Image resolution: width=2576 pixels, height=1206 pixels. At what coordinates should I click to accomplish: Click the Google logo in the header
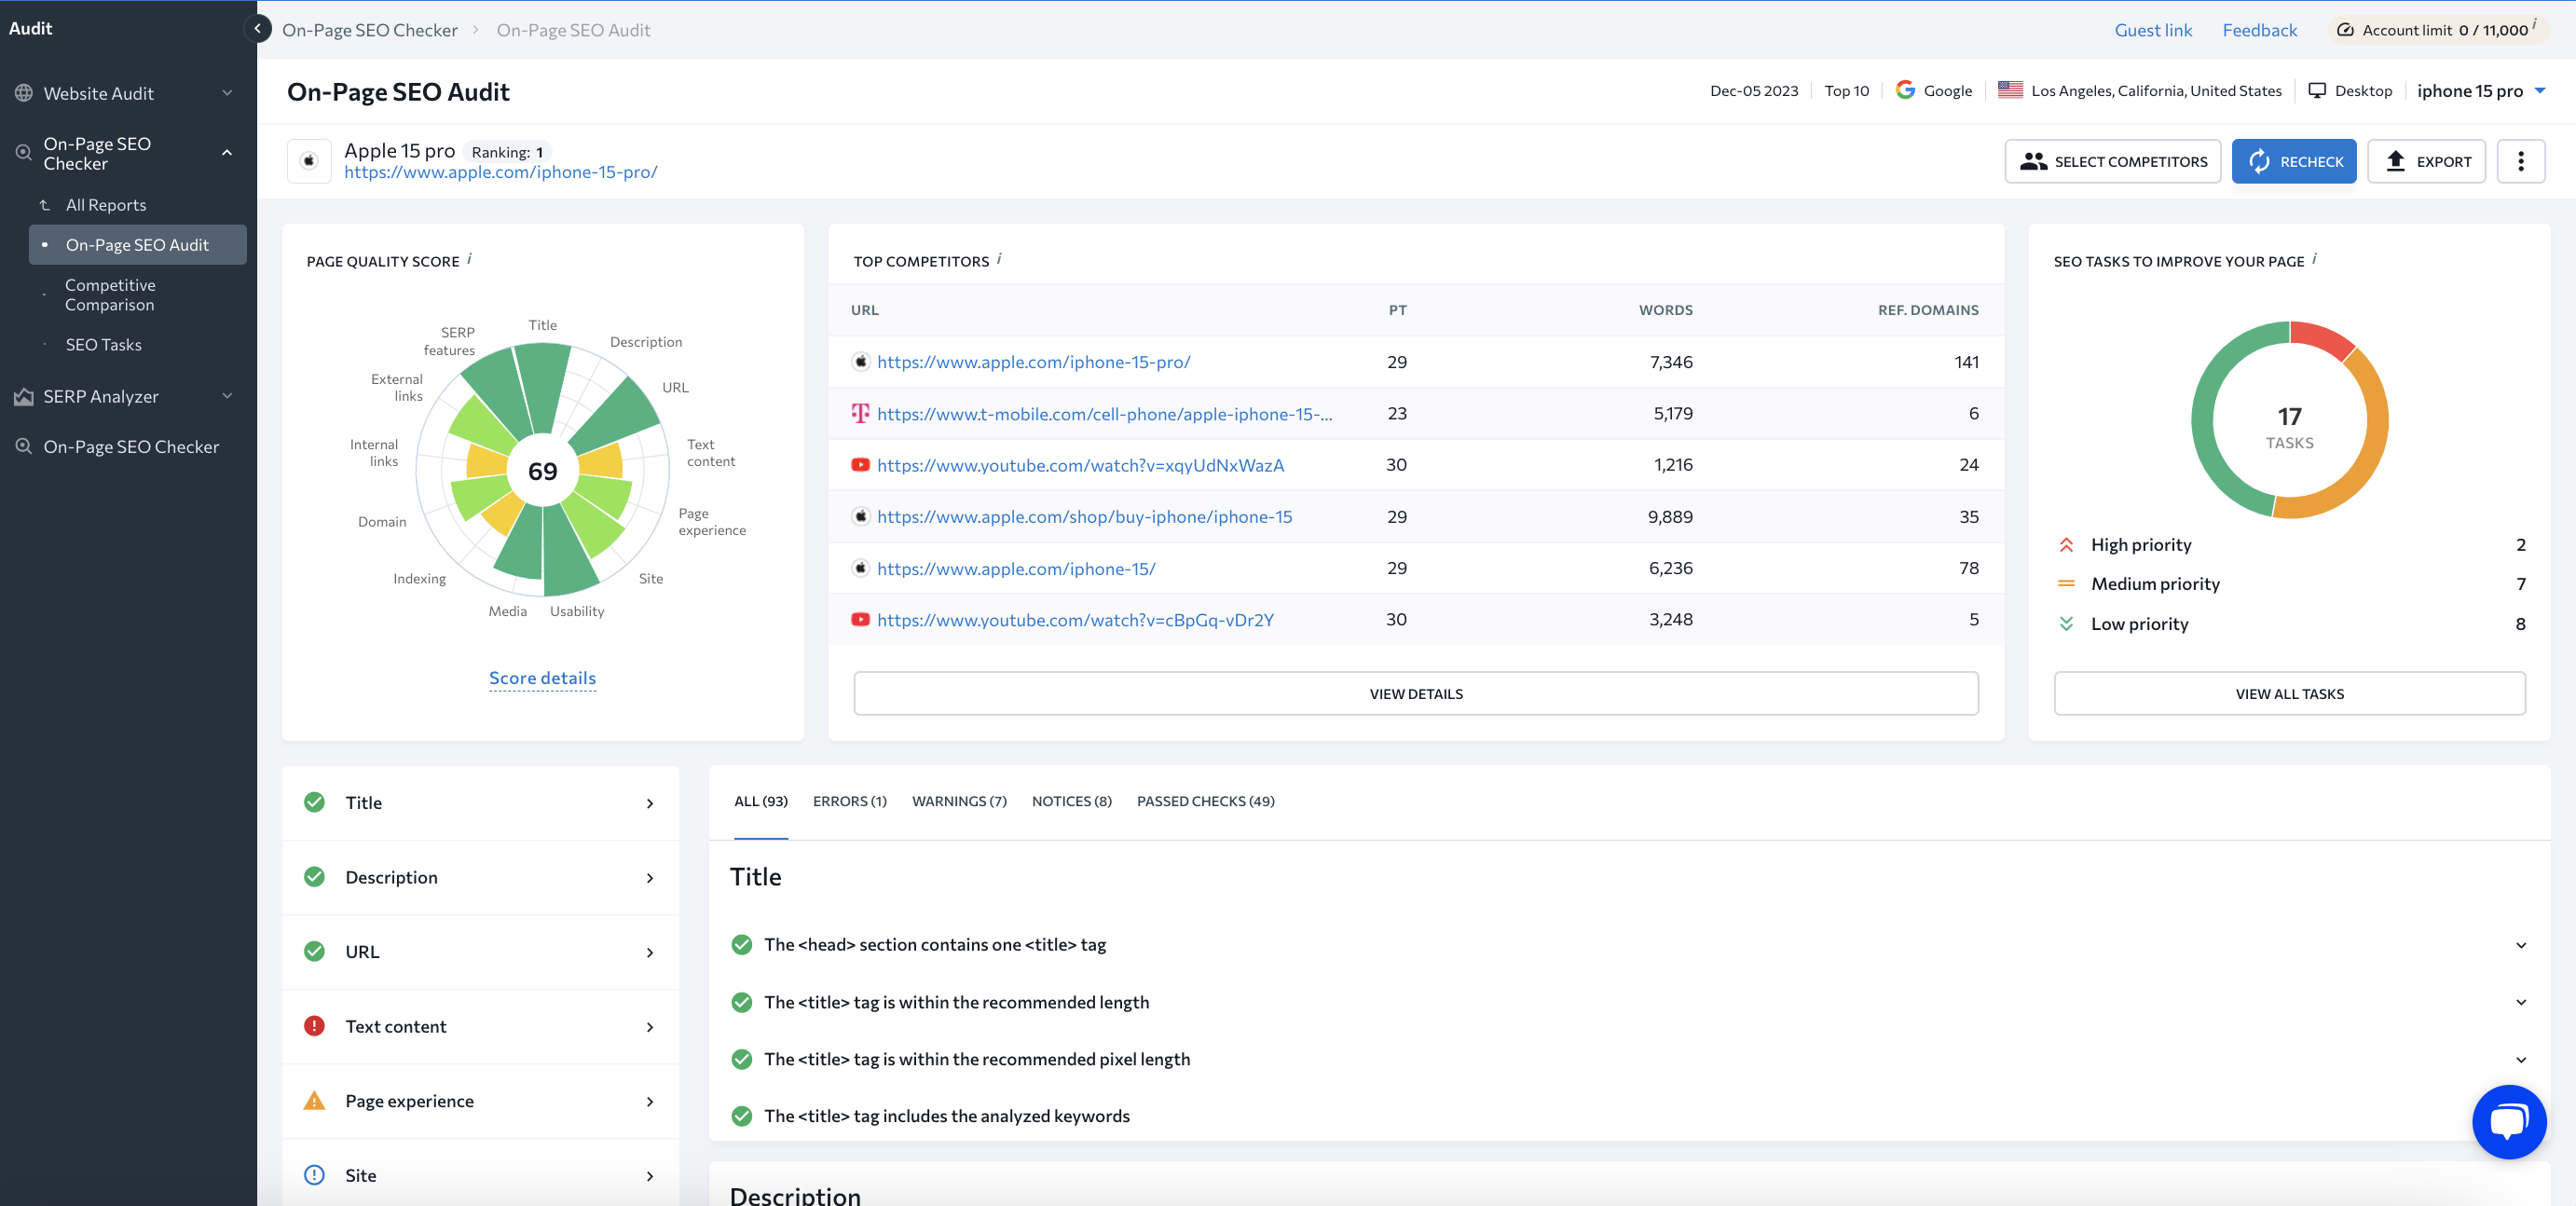point(1905,90)
